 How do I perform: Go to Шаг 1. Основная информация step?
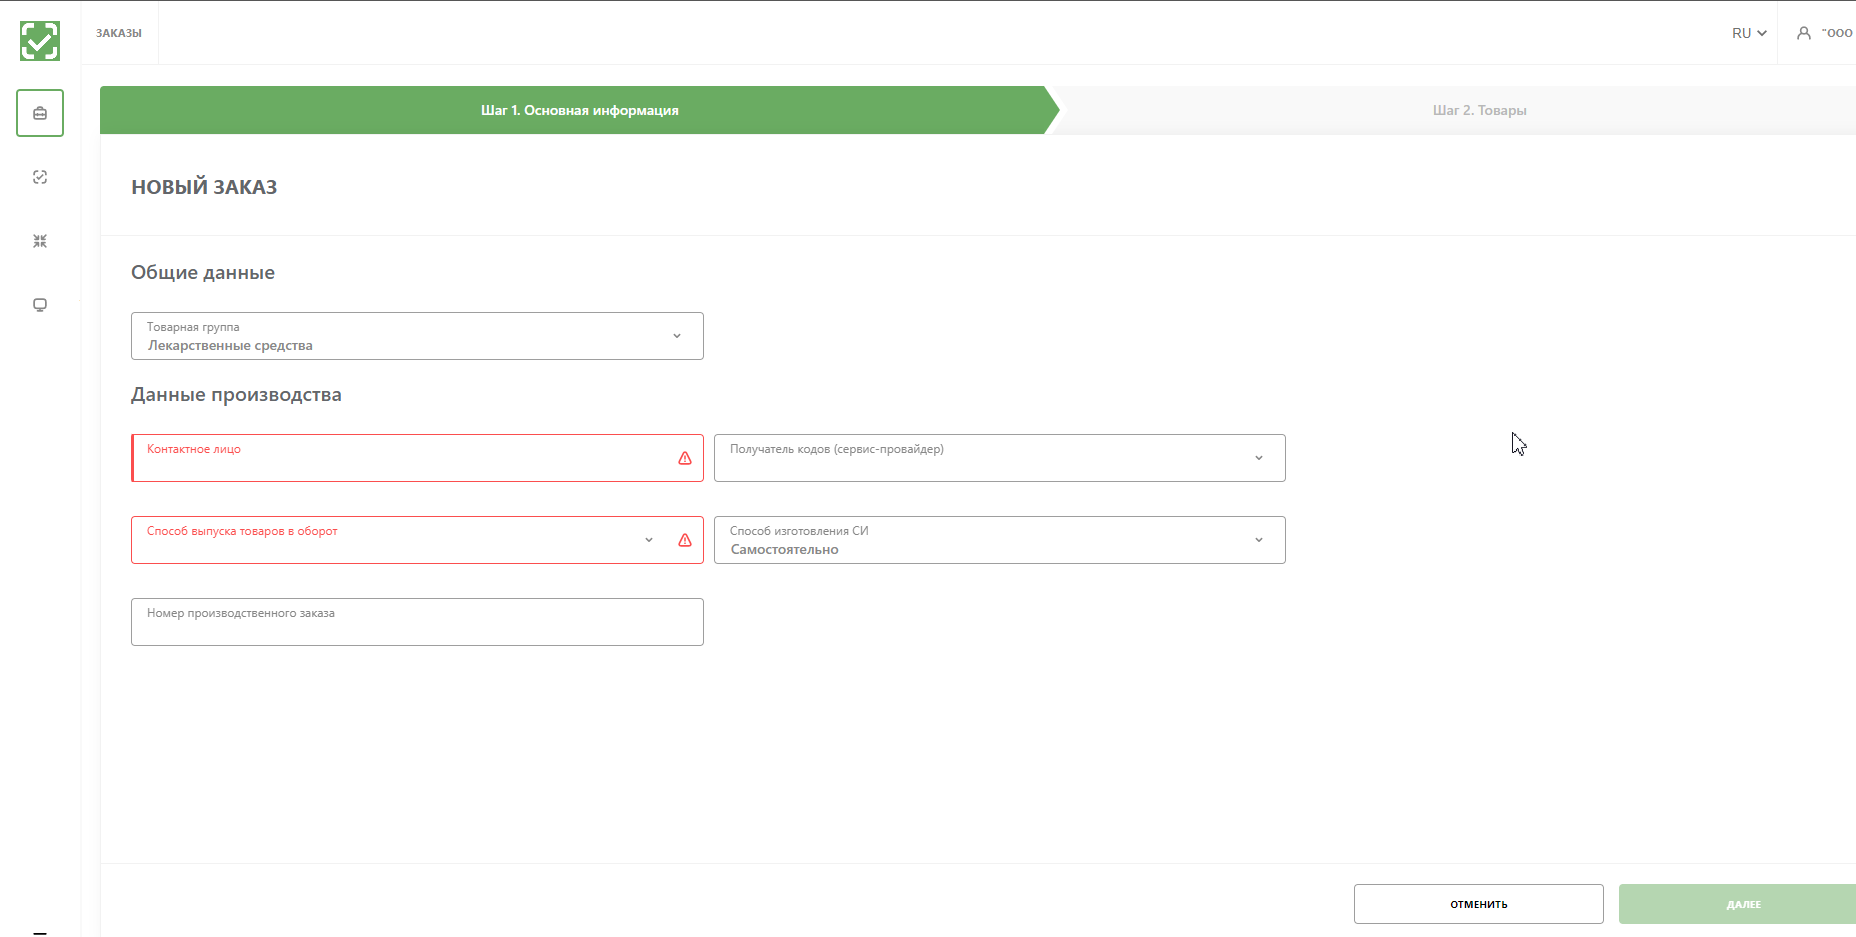(580, 110)
